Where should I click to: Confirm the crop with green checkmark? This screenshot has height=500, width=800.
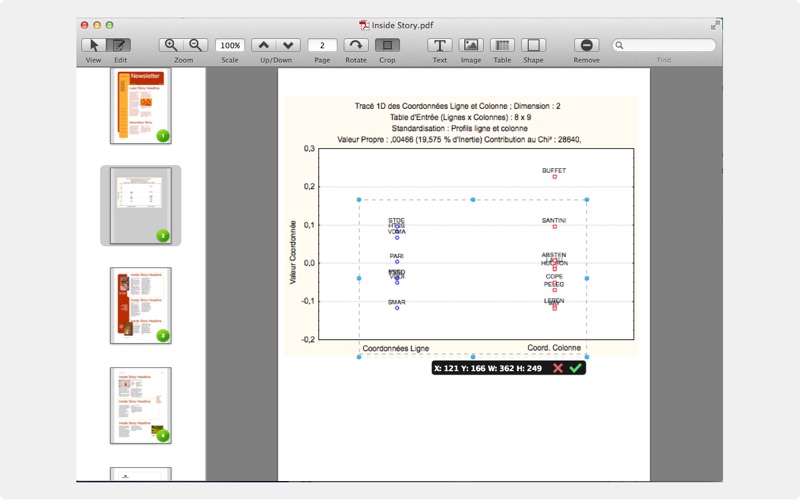click(576, 368)
